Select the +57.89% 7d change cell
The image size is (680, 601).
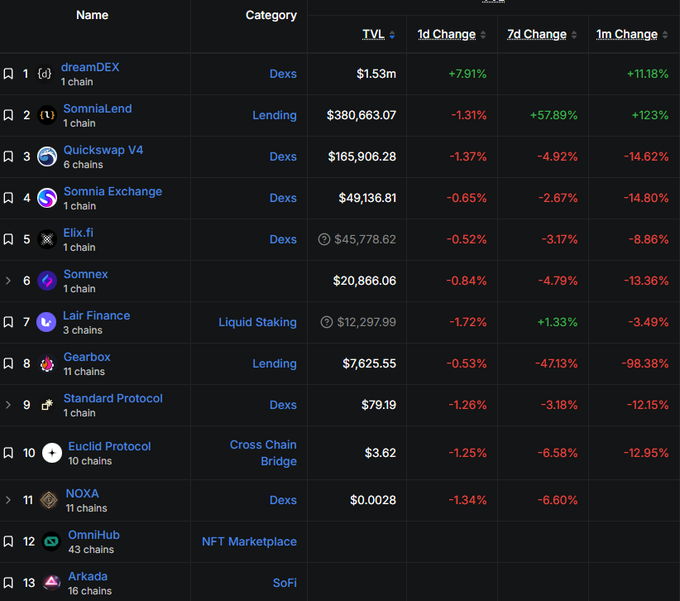coord(554,115)
